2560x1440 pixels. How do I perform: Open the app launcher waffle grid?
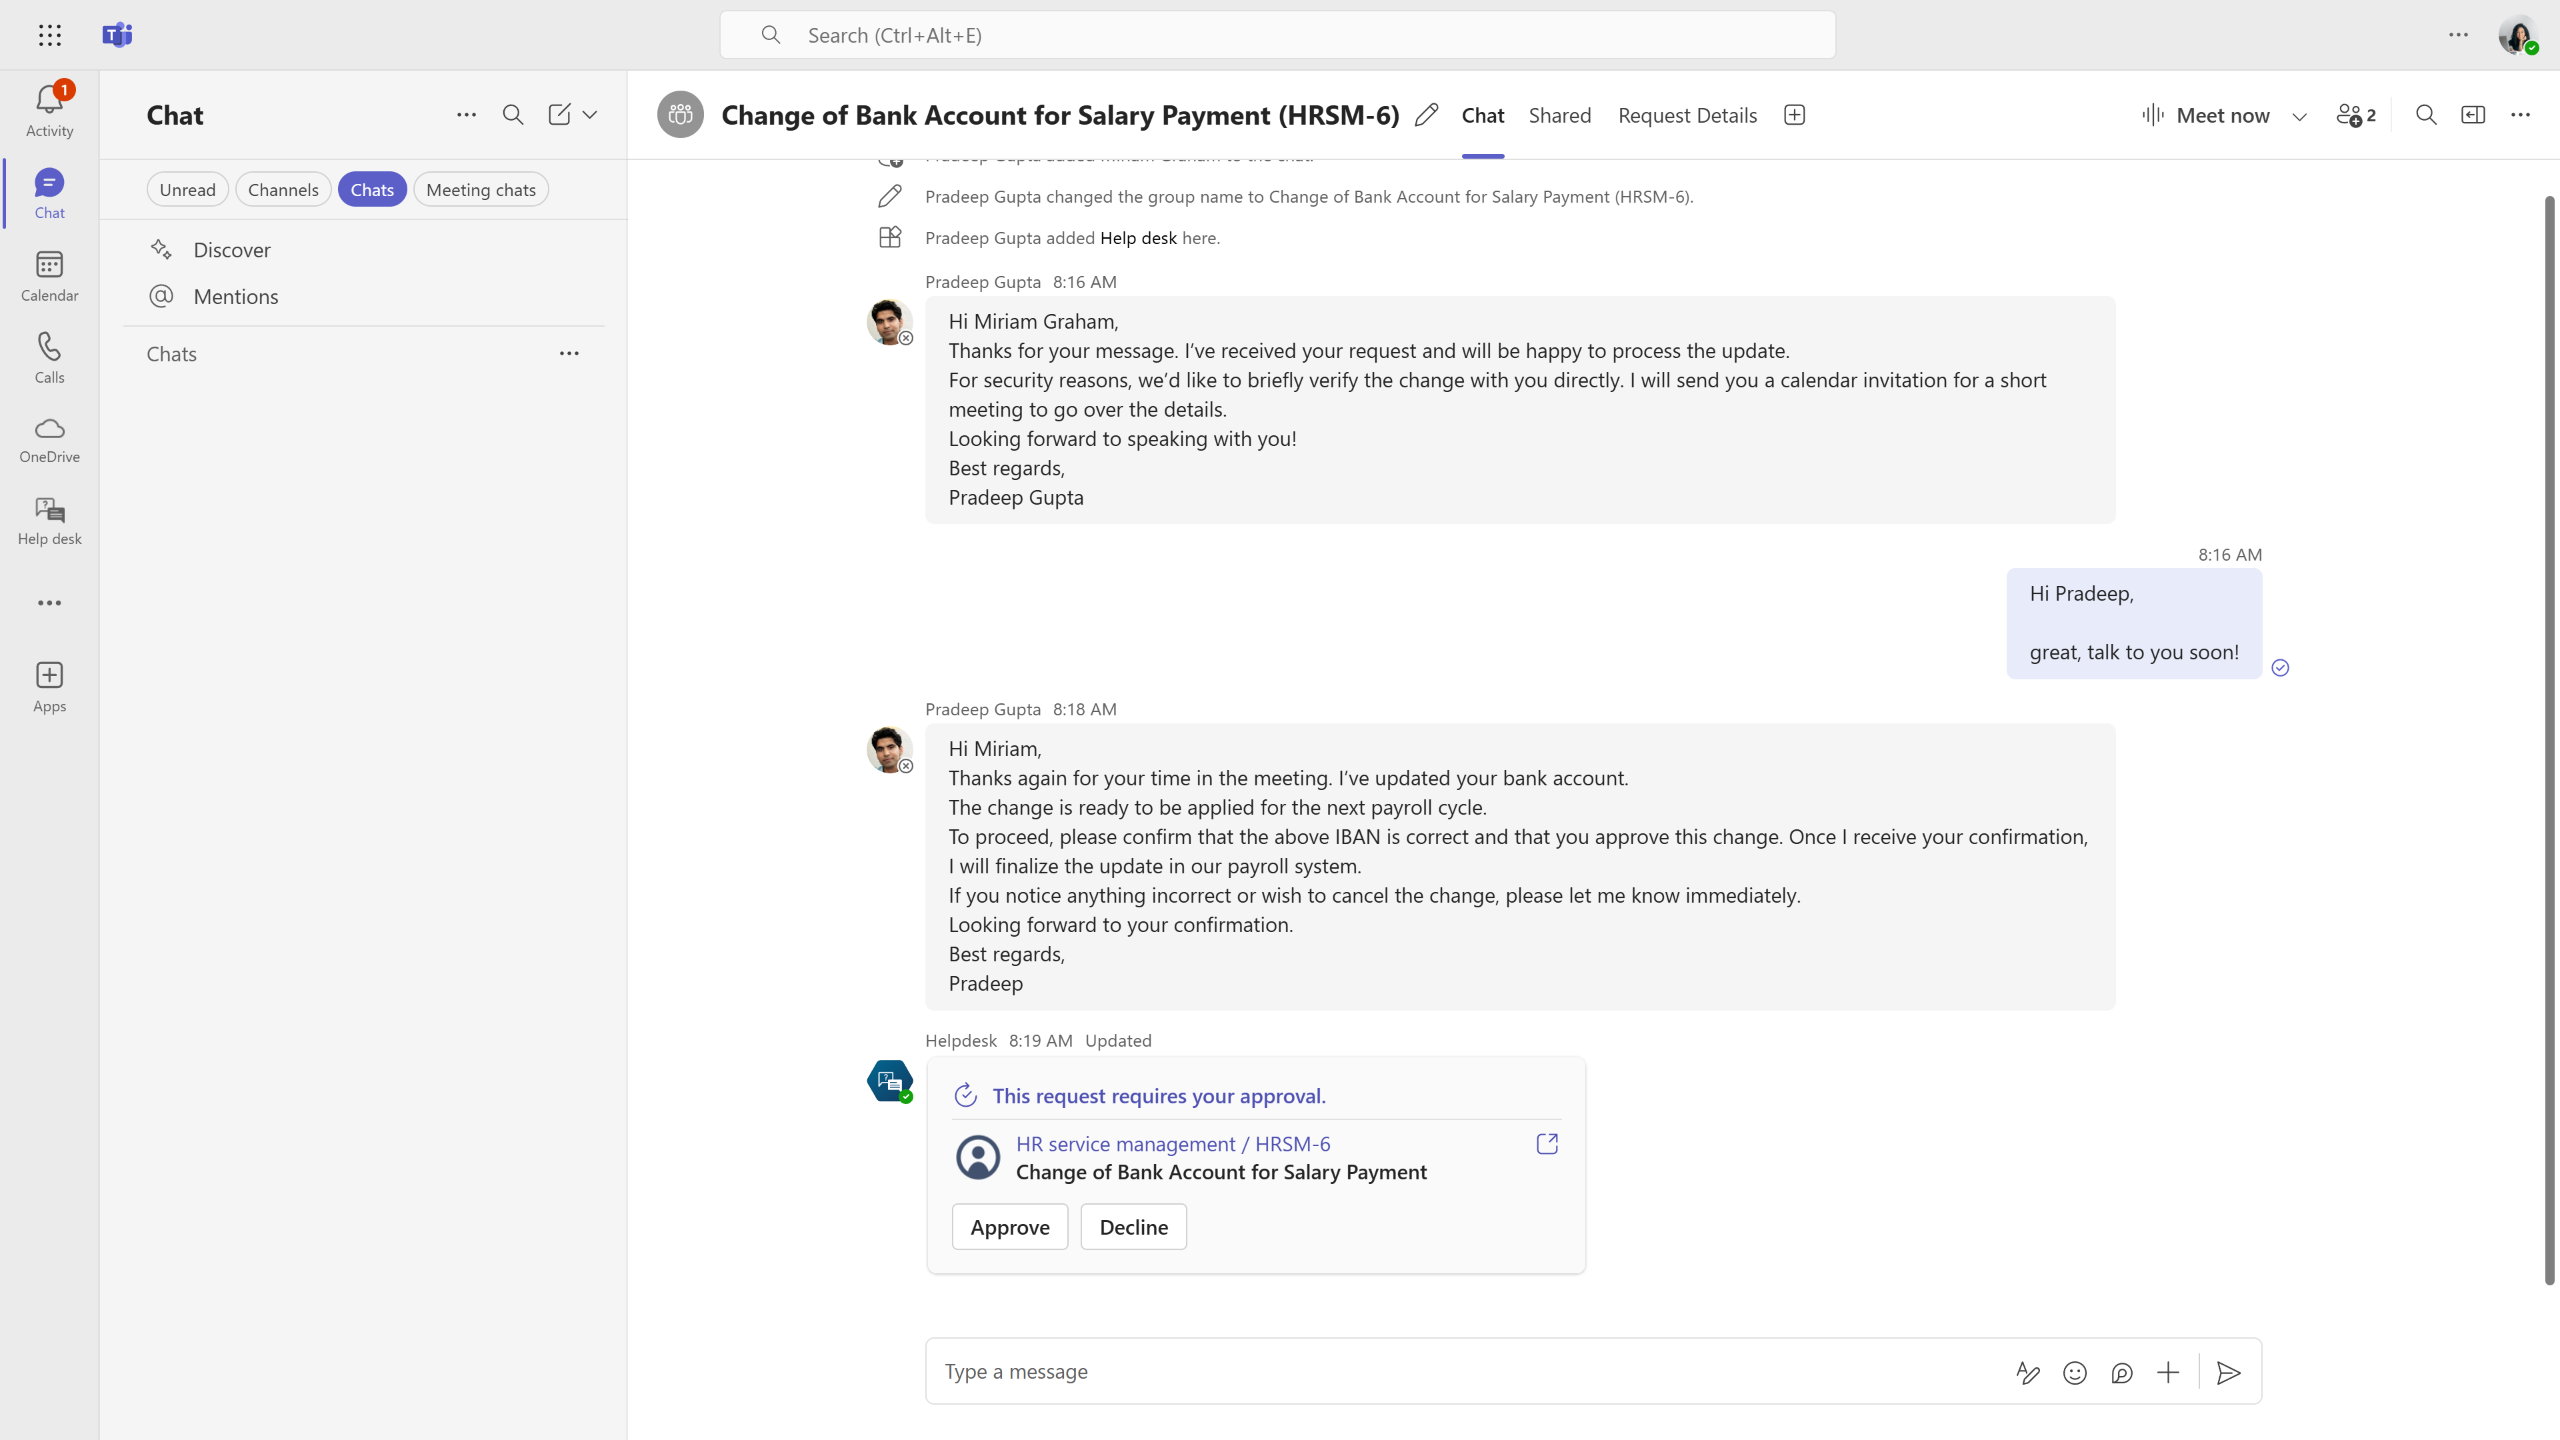pos(49,35)
